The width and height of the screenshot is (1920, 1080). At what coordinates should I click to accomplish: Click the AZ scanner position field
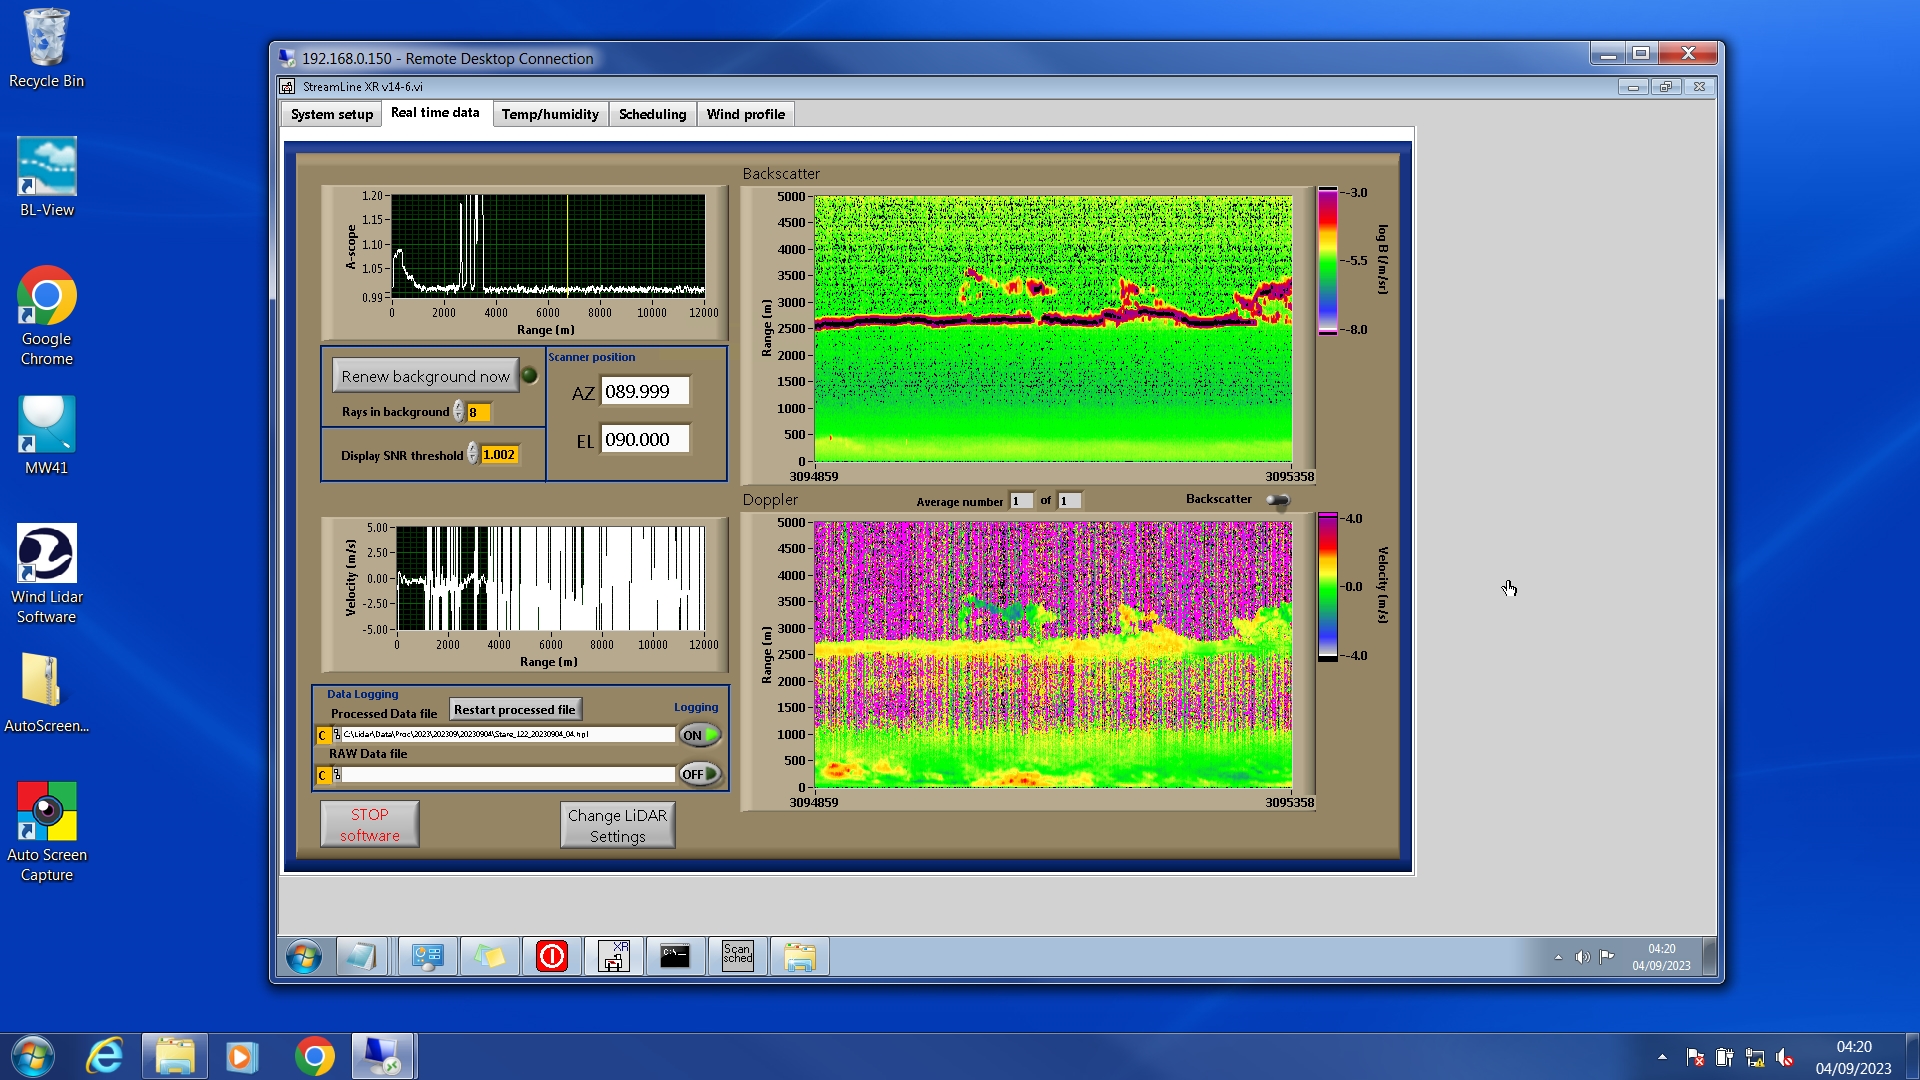[x=644, y=391]
